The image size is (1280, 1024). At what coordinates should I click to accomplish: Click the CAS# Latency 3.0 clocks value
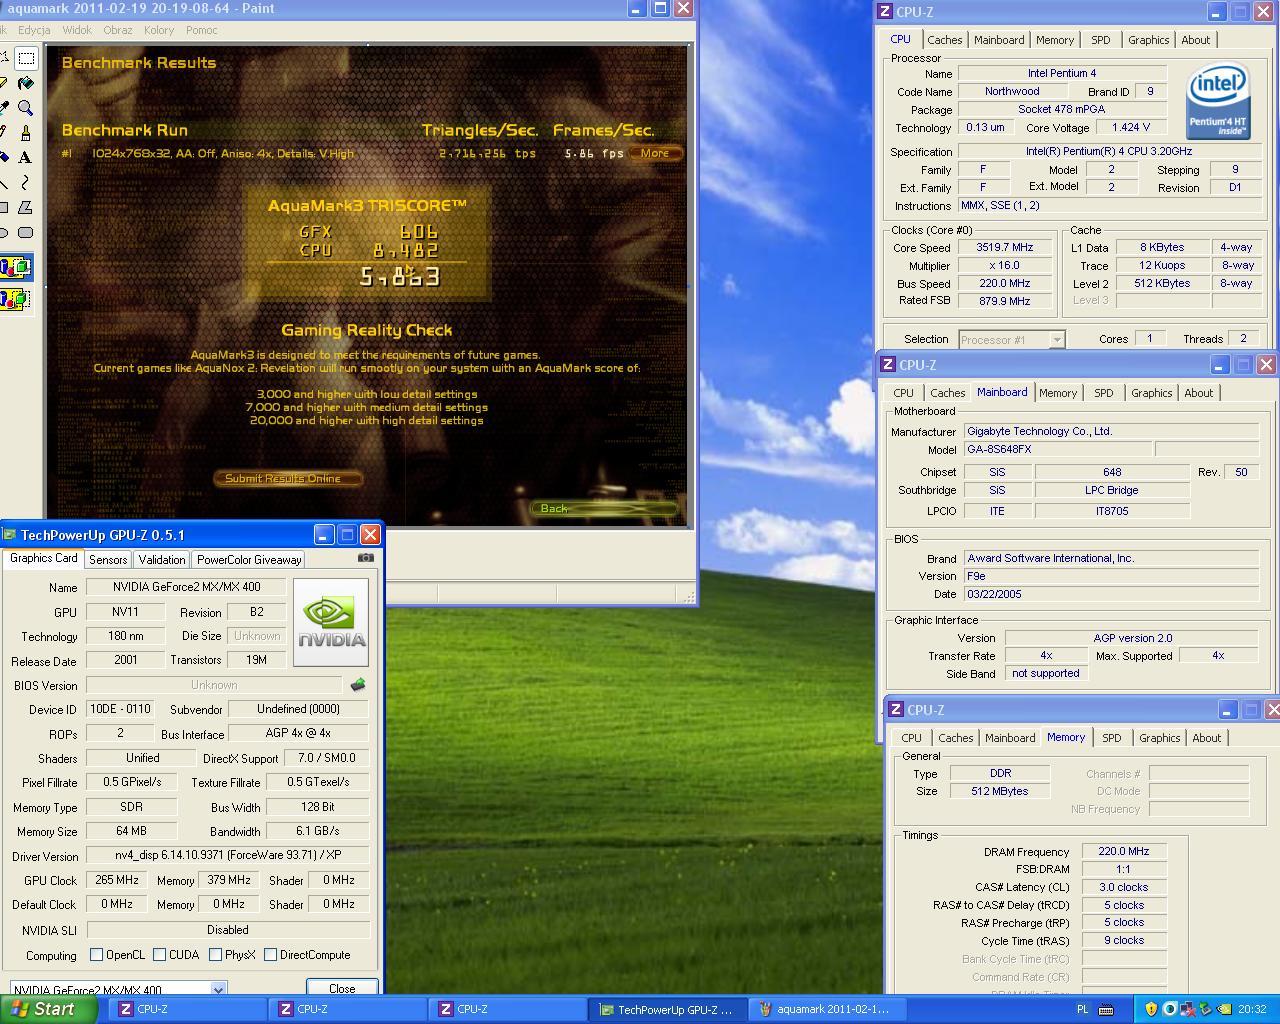[x=1124, y=887]
